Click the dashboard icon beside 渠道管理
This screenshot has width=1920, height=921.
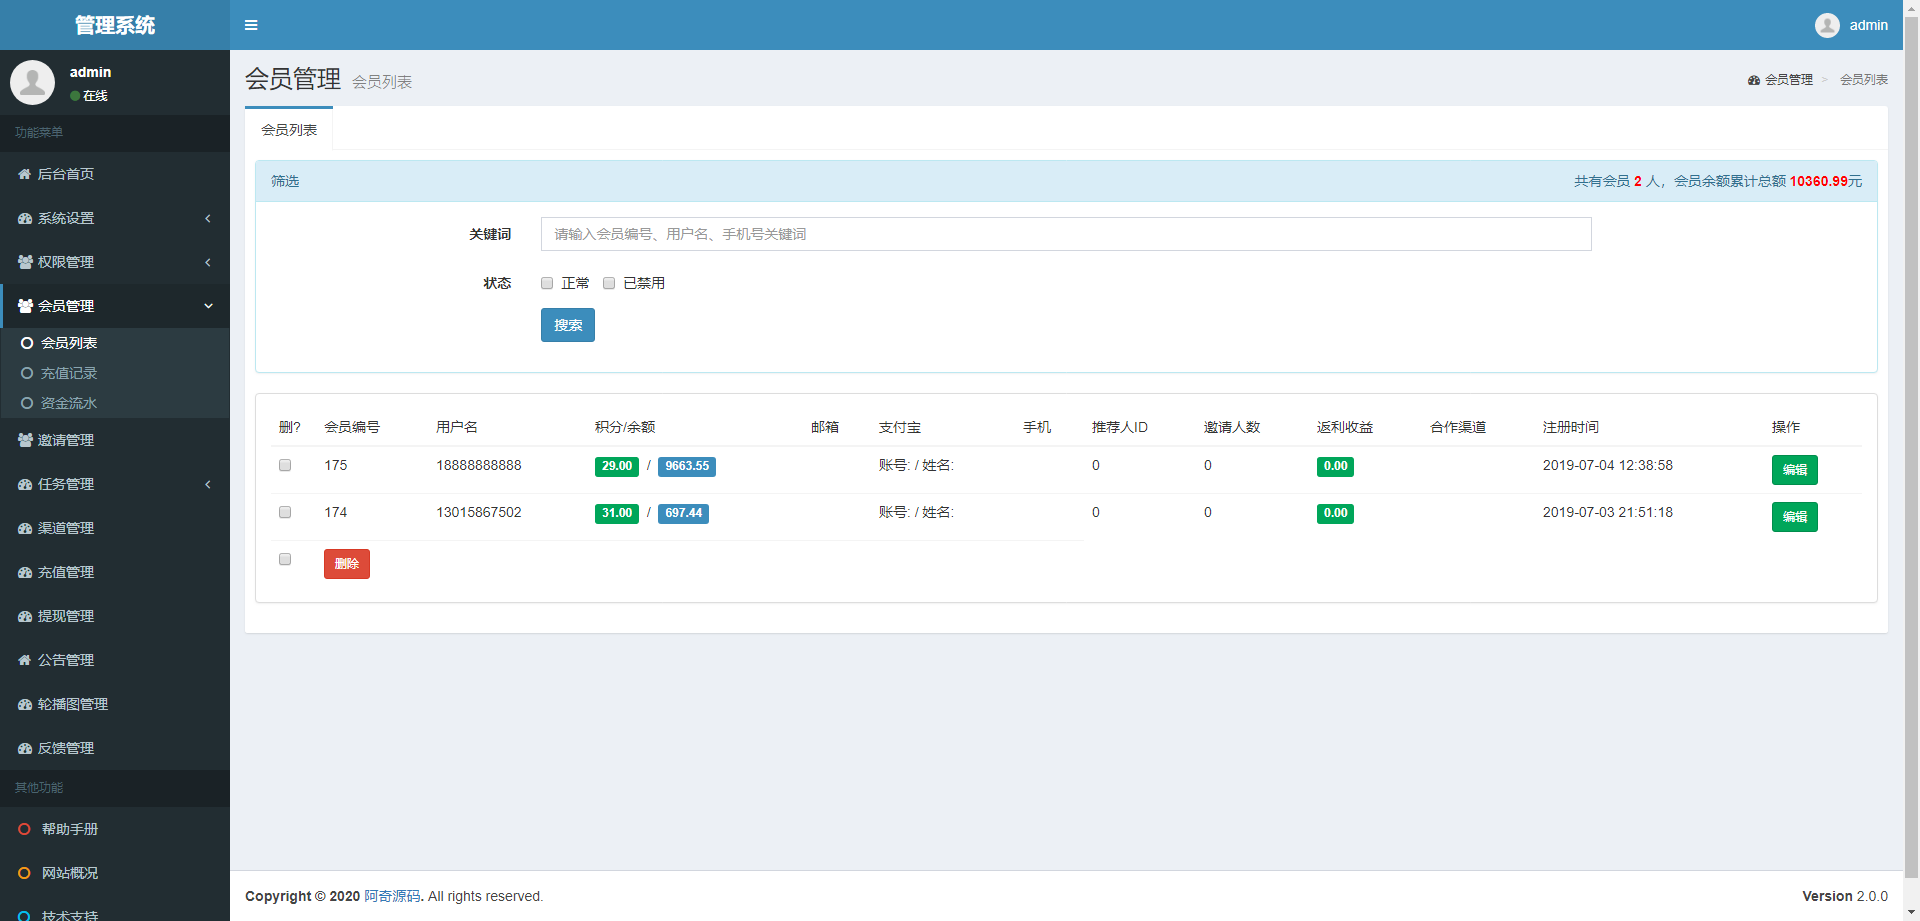click(25, 528)
